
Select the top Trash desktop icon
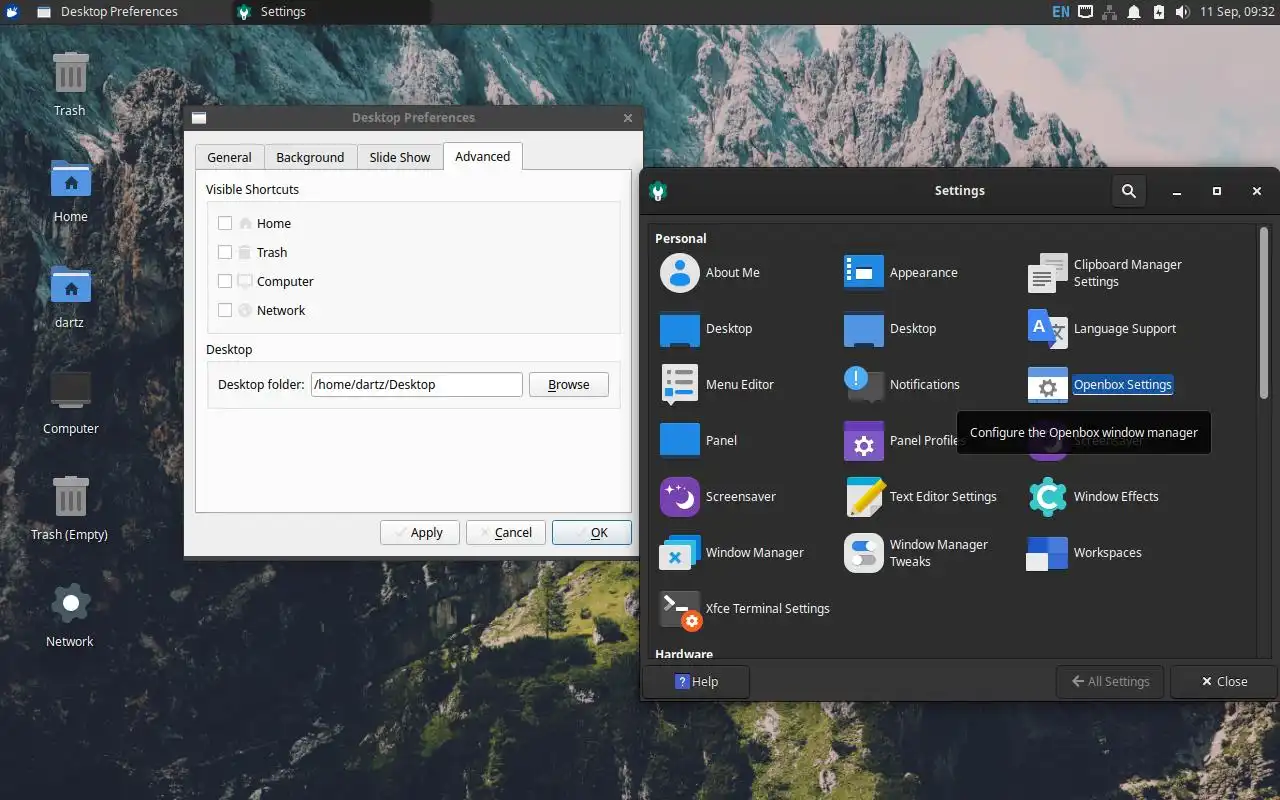pos(70,85)
